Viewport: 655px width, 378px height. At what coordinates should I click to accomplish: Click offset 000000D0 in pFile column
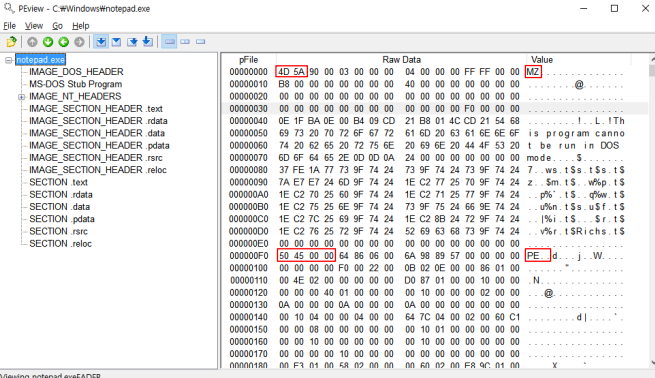tap(248, 231)
